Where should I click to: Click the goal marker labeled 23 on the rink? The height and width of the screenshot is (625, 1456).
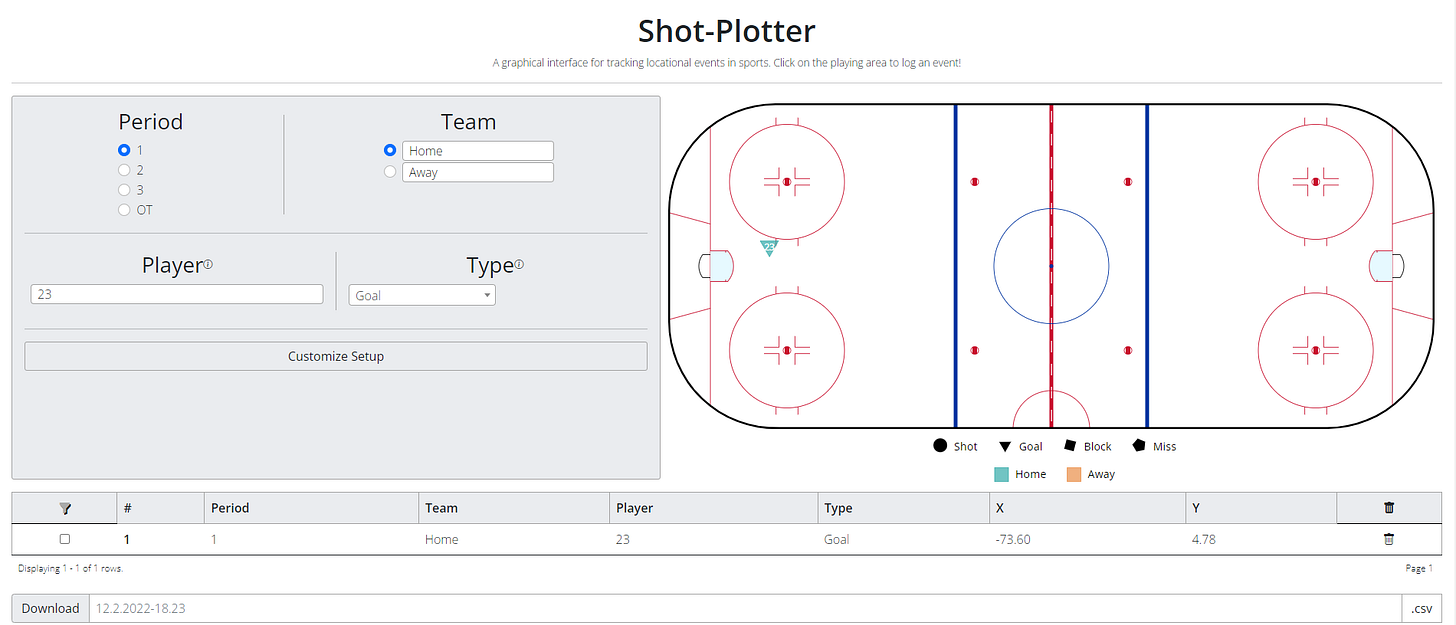tap(769, 247)
